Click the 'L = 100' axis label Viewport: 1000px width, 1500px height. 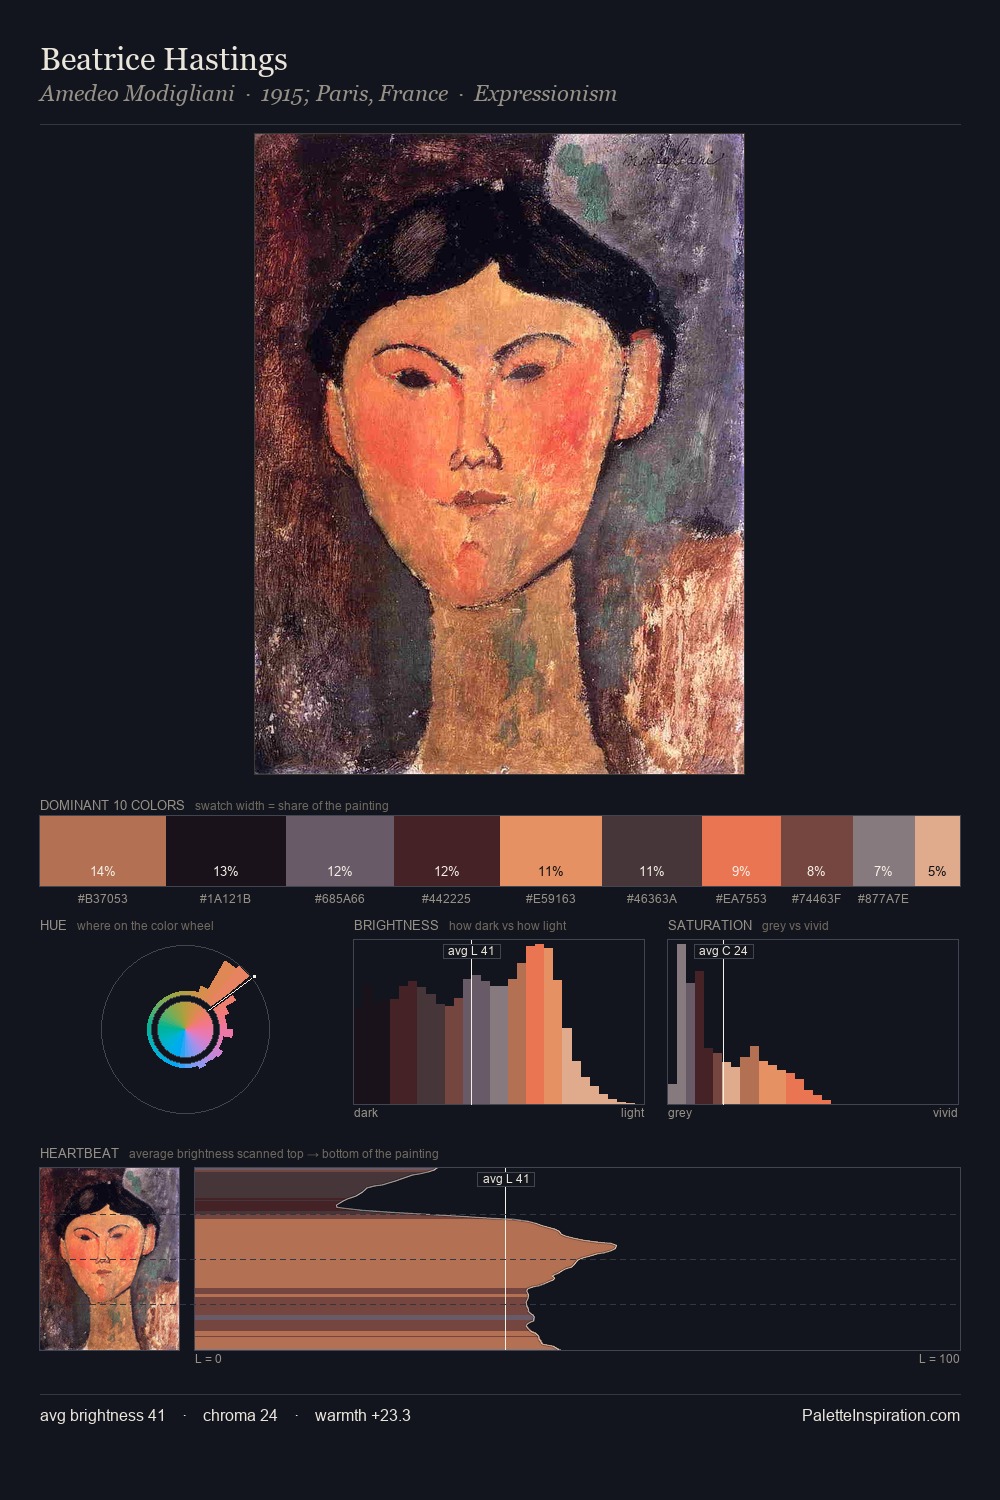point(939,1359)
